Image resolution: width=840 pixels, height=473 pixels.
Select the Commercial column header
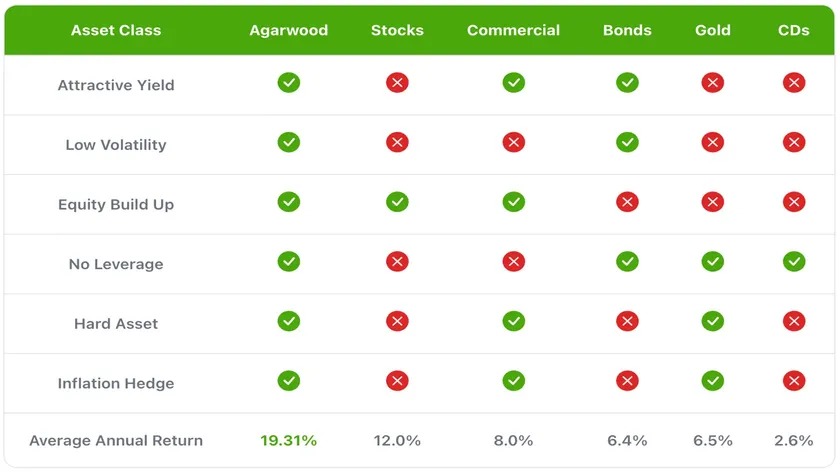point(514,30)
